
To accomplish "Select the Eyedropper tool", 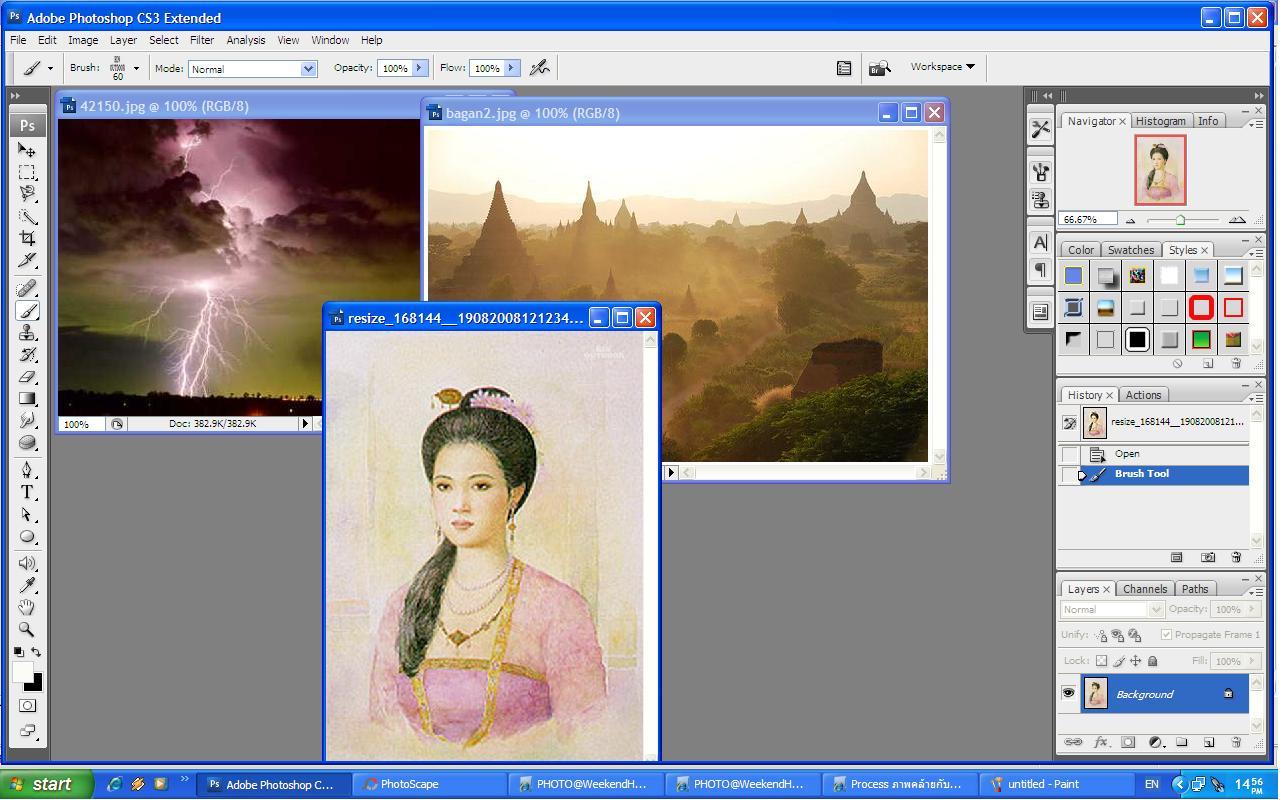I will tap(27, 585).
